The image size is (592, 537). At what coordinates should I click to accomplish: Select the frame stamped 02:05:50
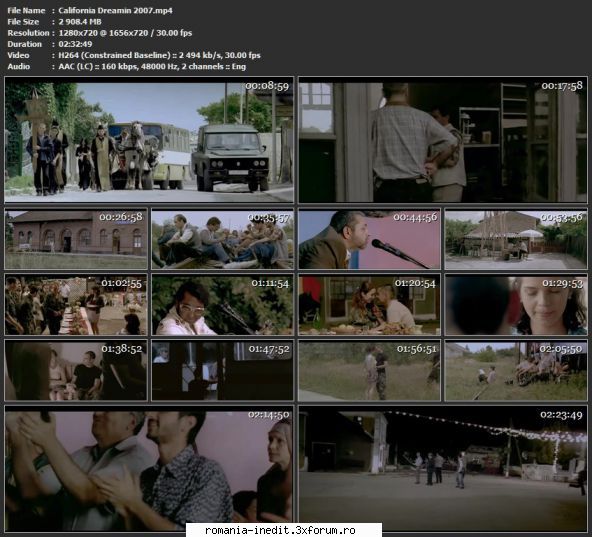pyautogui.click(x=516, y=370)
